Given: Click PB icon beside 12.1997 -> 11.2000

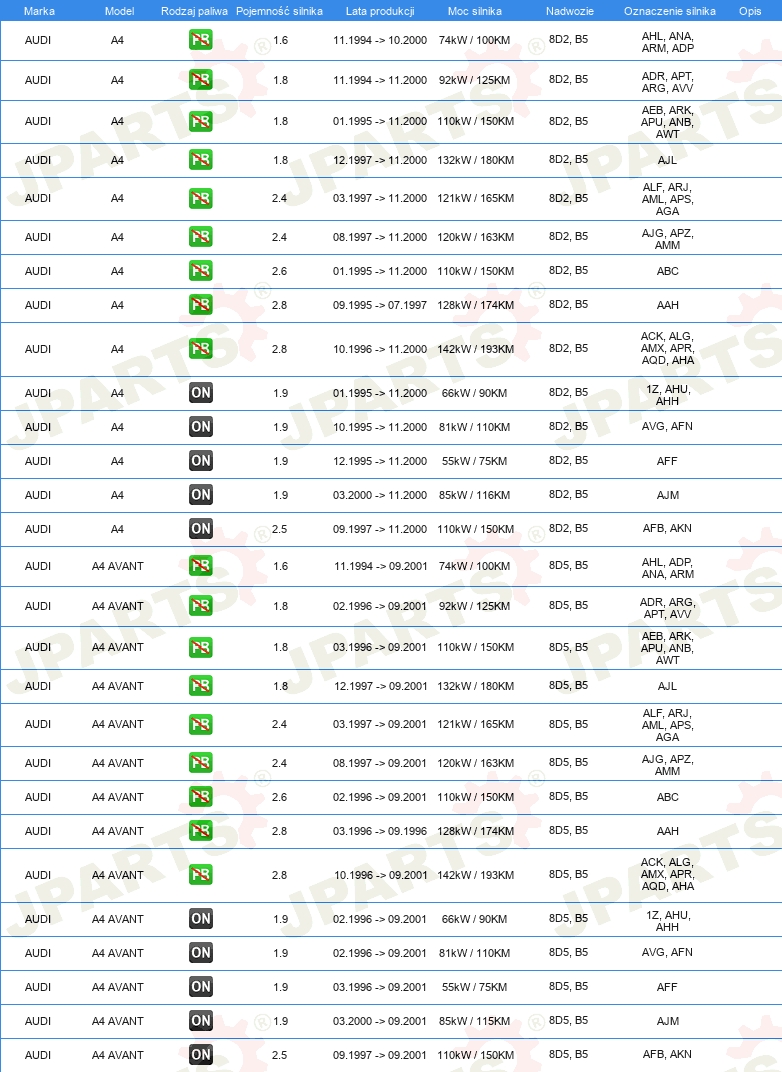Looking at the screenshot, I should click(x=200, y=160).
